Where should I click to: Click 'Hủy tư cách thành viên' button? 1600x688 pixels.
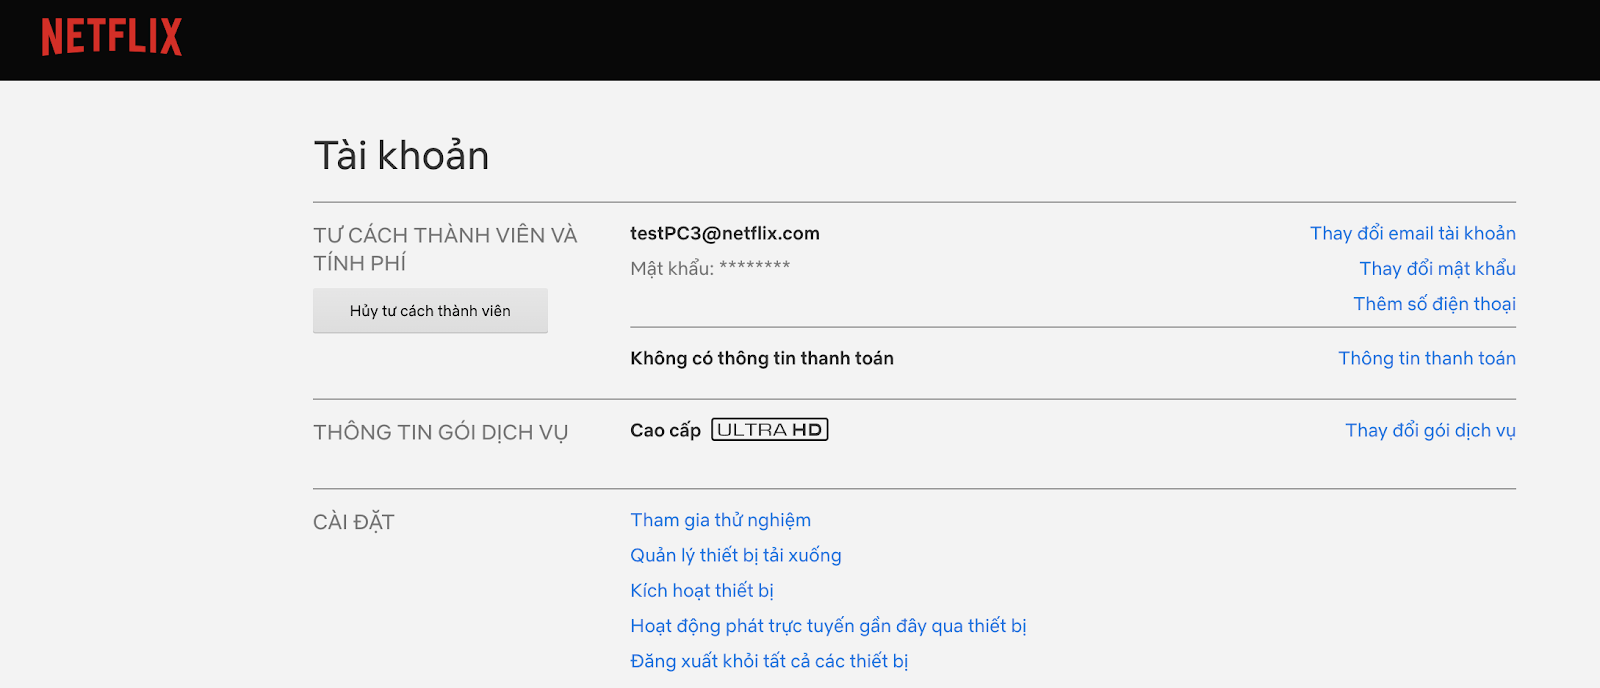pos(430,311)
